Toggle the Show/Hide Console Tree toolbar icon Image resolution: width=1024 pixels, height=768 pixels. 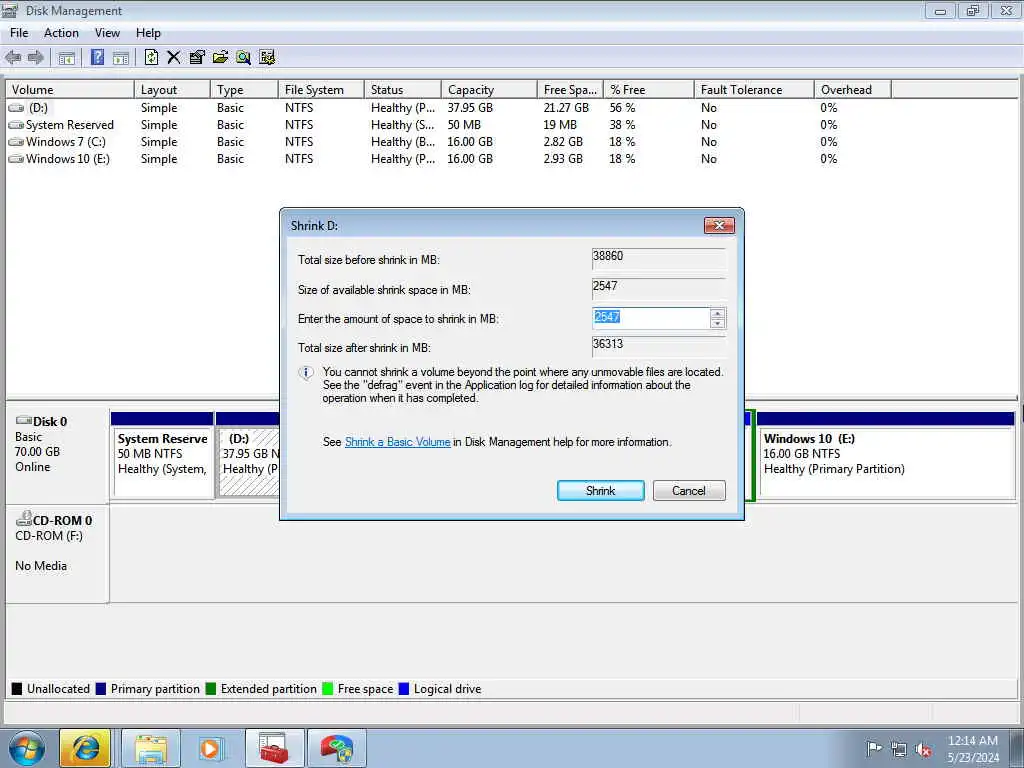coord(66,57)
